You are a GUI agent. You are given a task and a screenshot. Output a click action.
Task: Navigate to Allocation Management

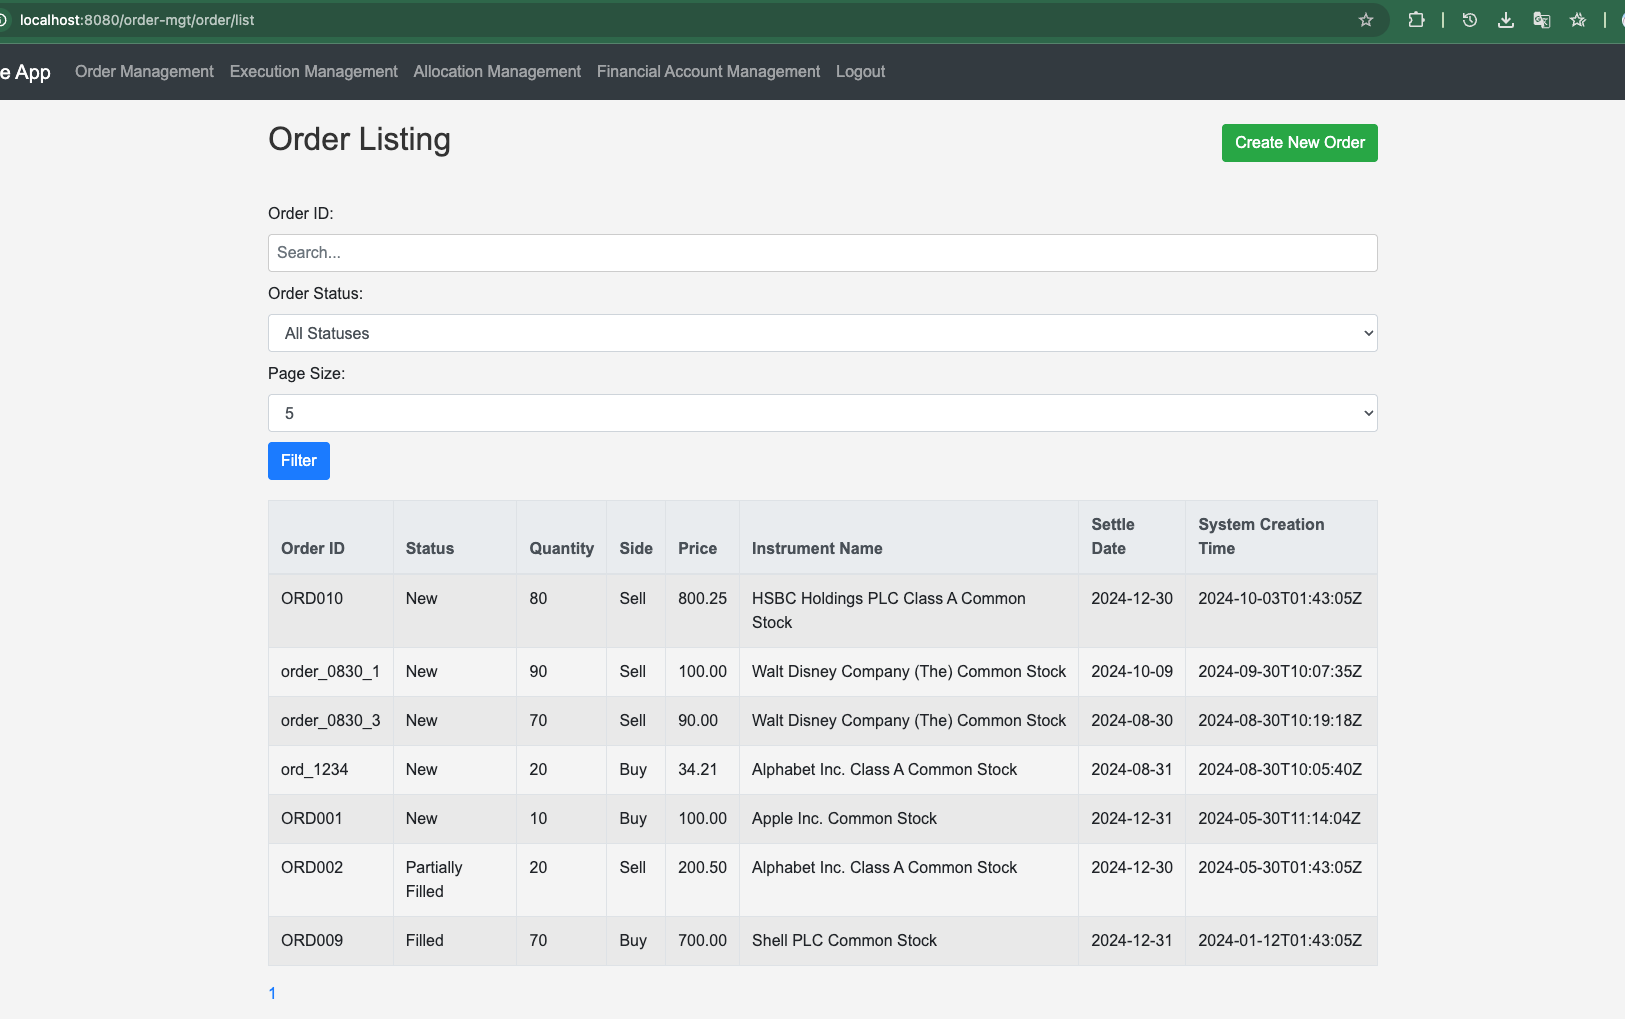point(497,72)
